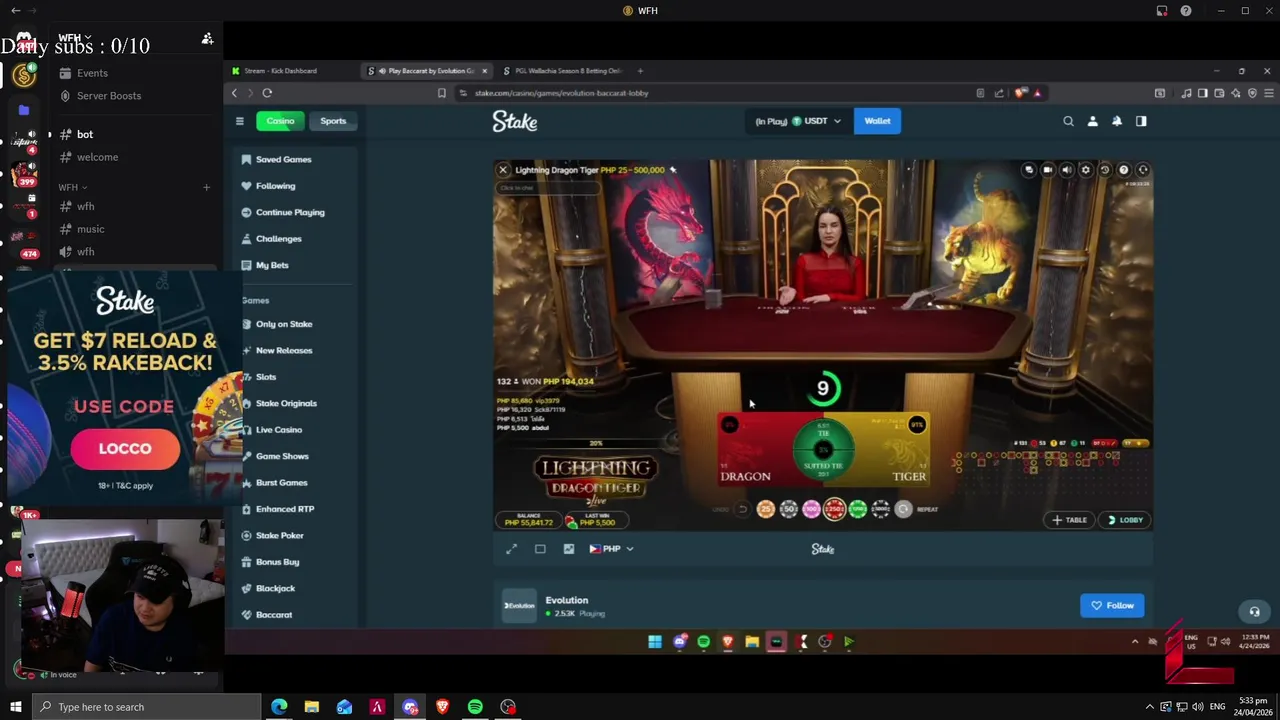Open Stake Poker category
The image size is (1280, 720).
[x=279, y=536]
